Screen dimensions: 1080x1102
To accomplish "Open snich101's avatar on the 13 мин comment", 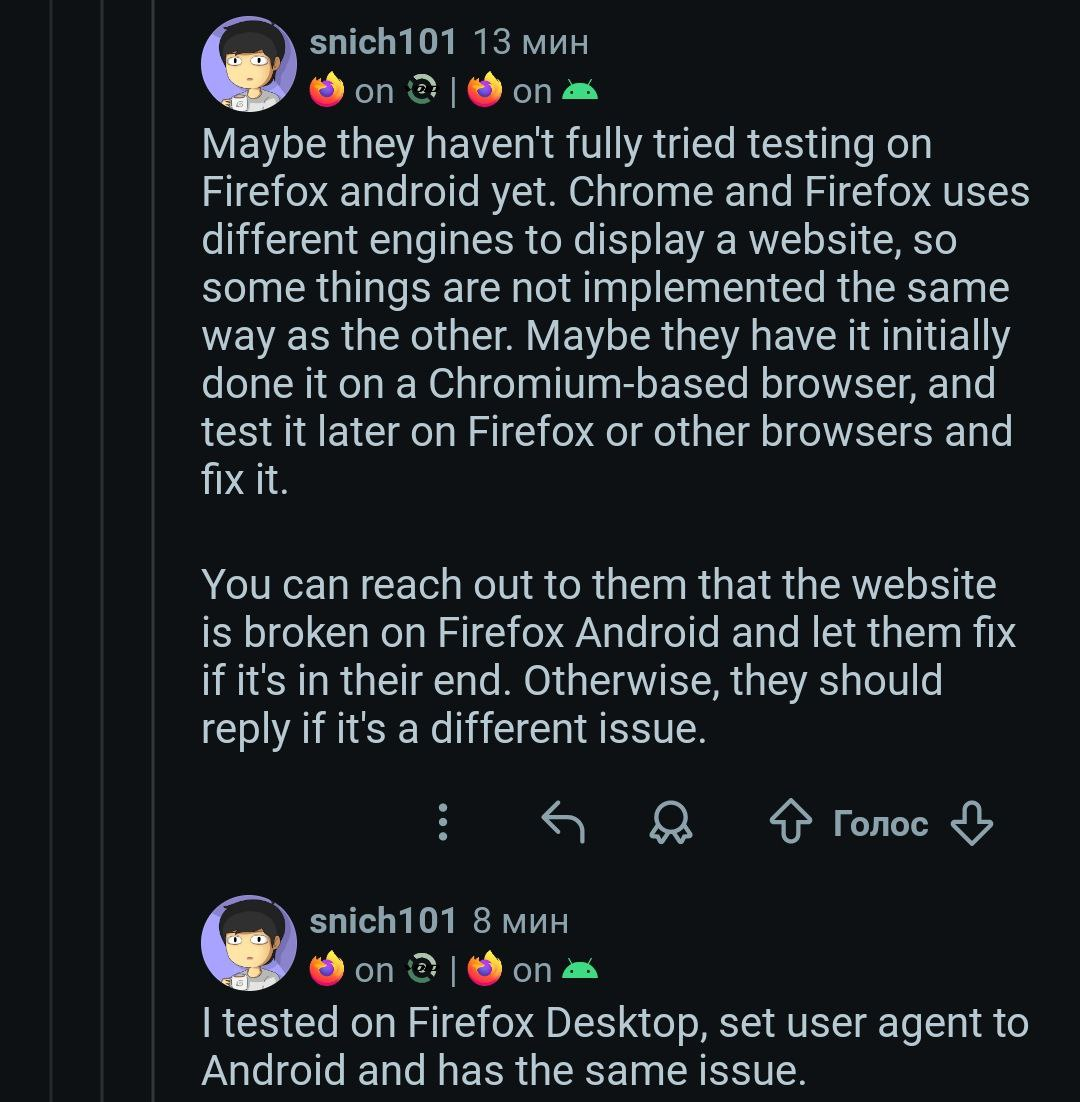I will (249, 64).
